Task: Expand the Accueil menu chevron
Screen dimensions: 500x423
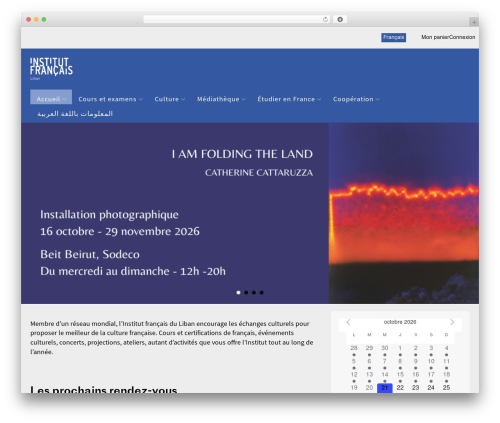Action: coord(64,99)
